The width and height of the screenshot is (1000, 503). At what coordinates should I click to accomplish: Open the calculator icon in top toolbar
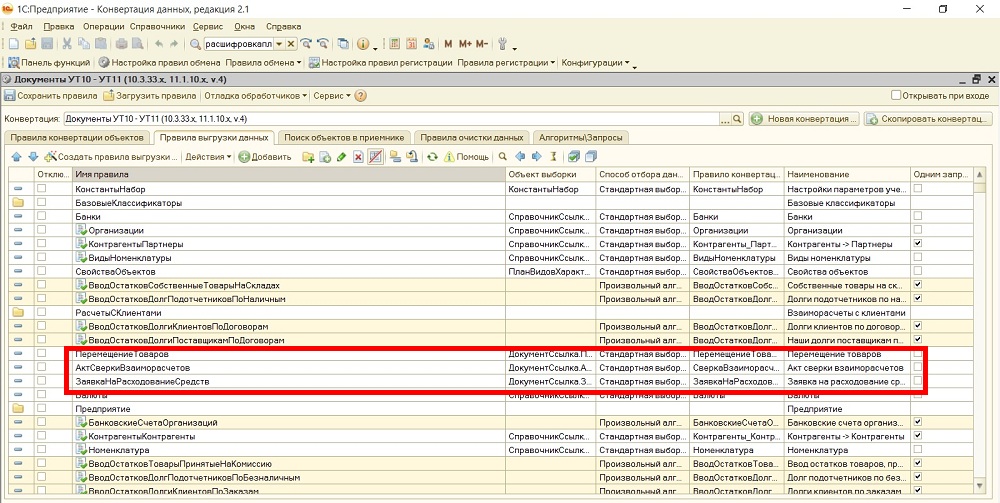[x=393, y=44]
